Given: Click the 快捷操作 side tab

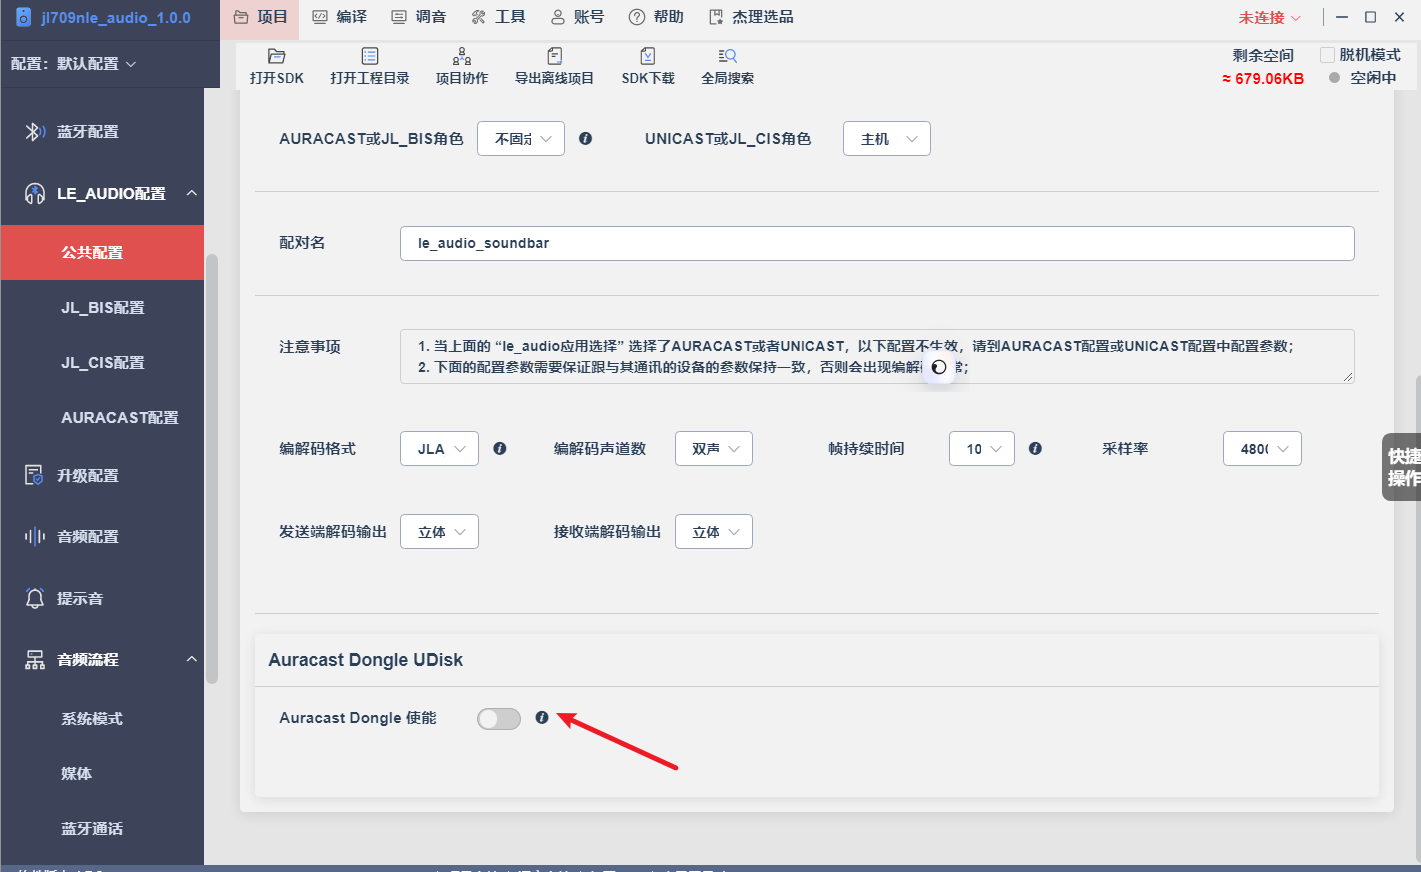Looking at the screenshot, I should (1402, 467).
